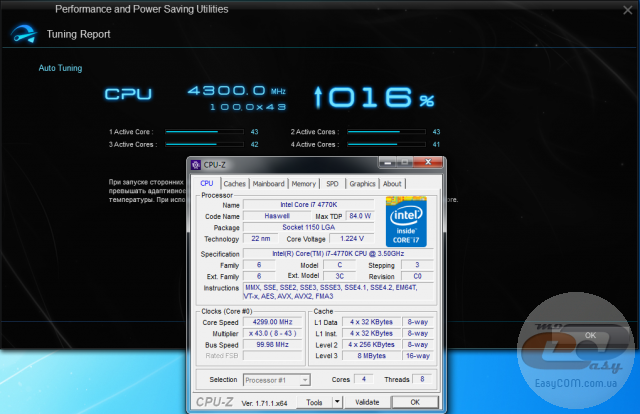Switch to the Caches tab
Screen dimensions: 640x414
(x=234, y=184)
